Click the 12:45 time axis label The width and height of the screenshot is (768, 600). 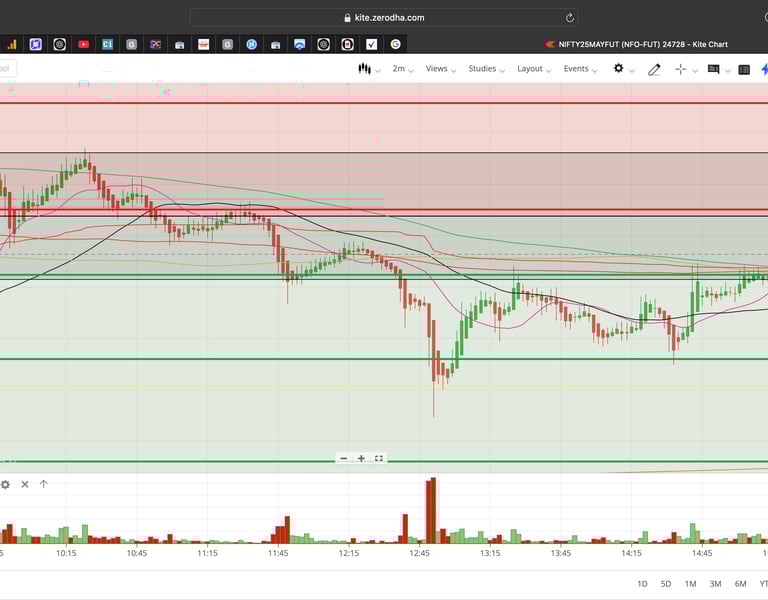click(x=419, y=553)
